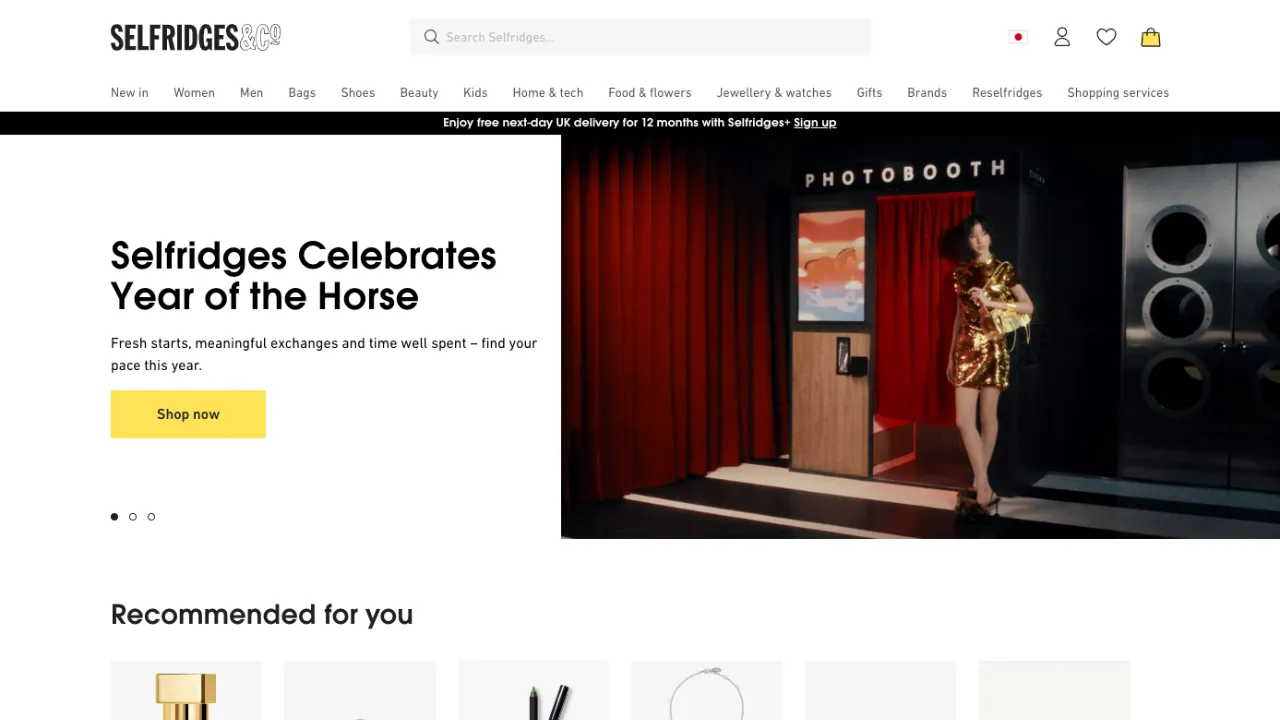Select the first carousel slide dot
The image size is (1280, 720).
pyautogui.click(x=114, y=517)
